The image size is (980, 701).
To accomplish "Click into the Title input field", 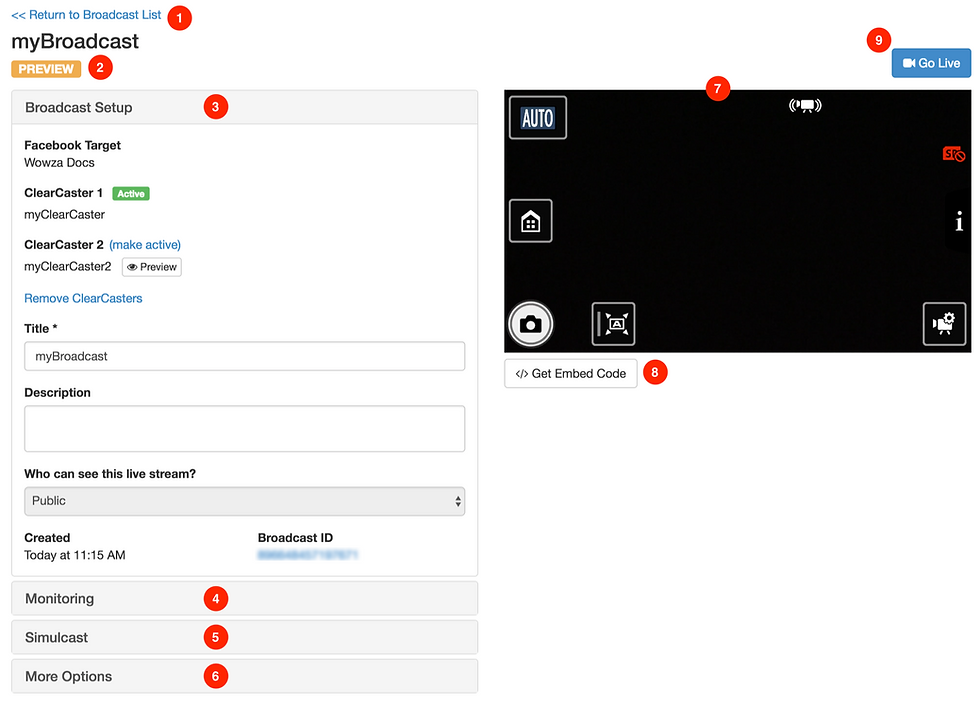I will tap(244, 356).
